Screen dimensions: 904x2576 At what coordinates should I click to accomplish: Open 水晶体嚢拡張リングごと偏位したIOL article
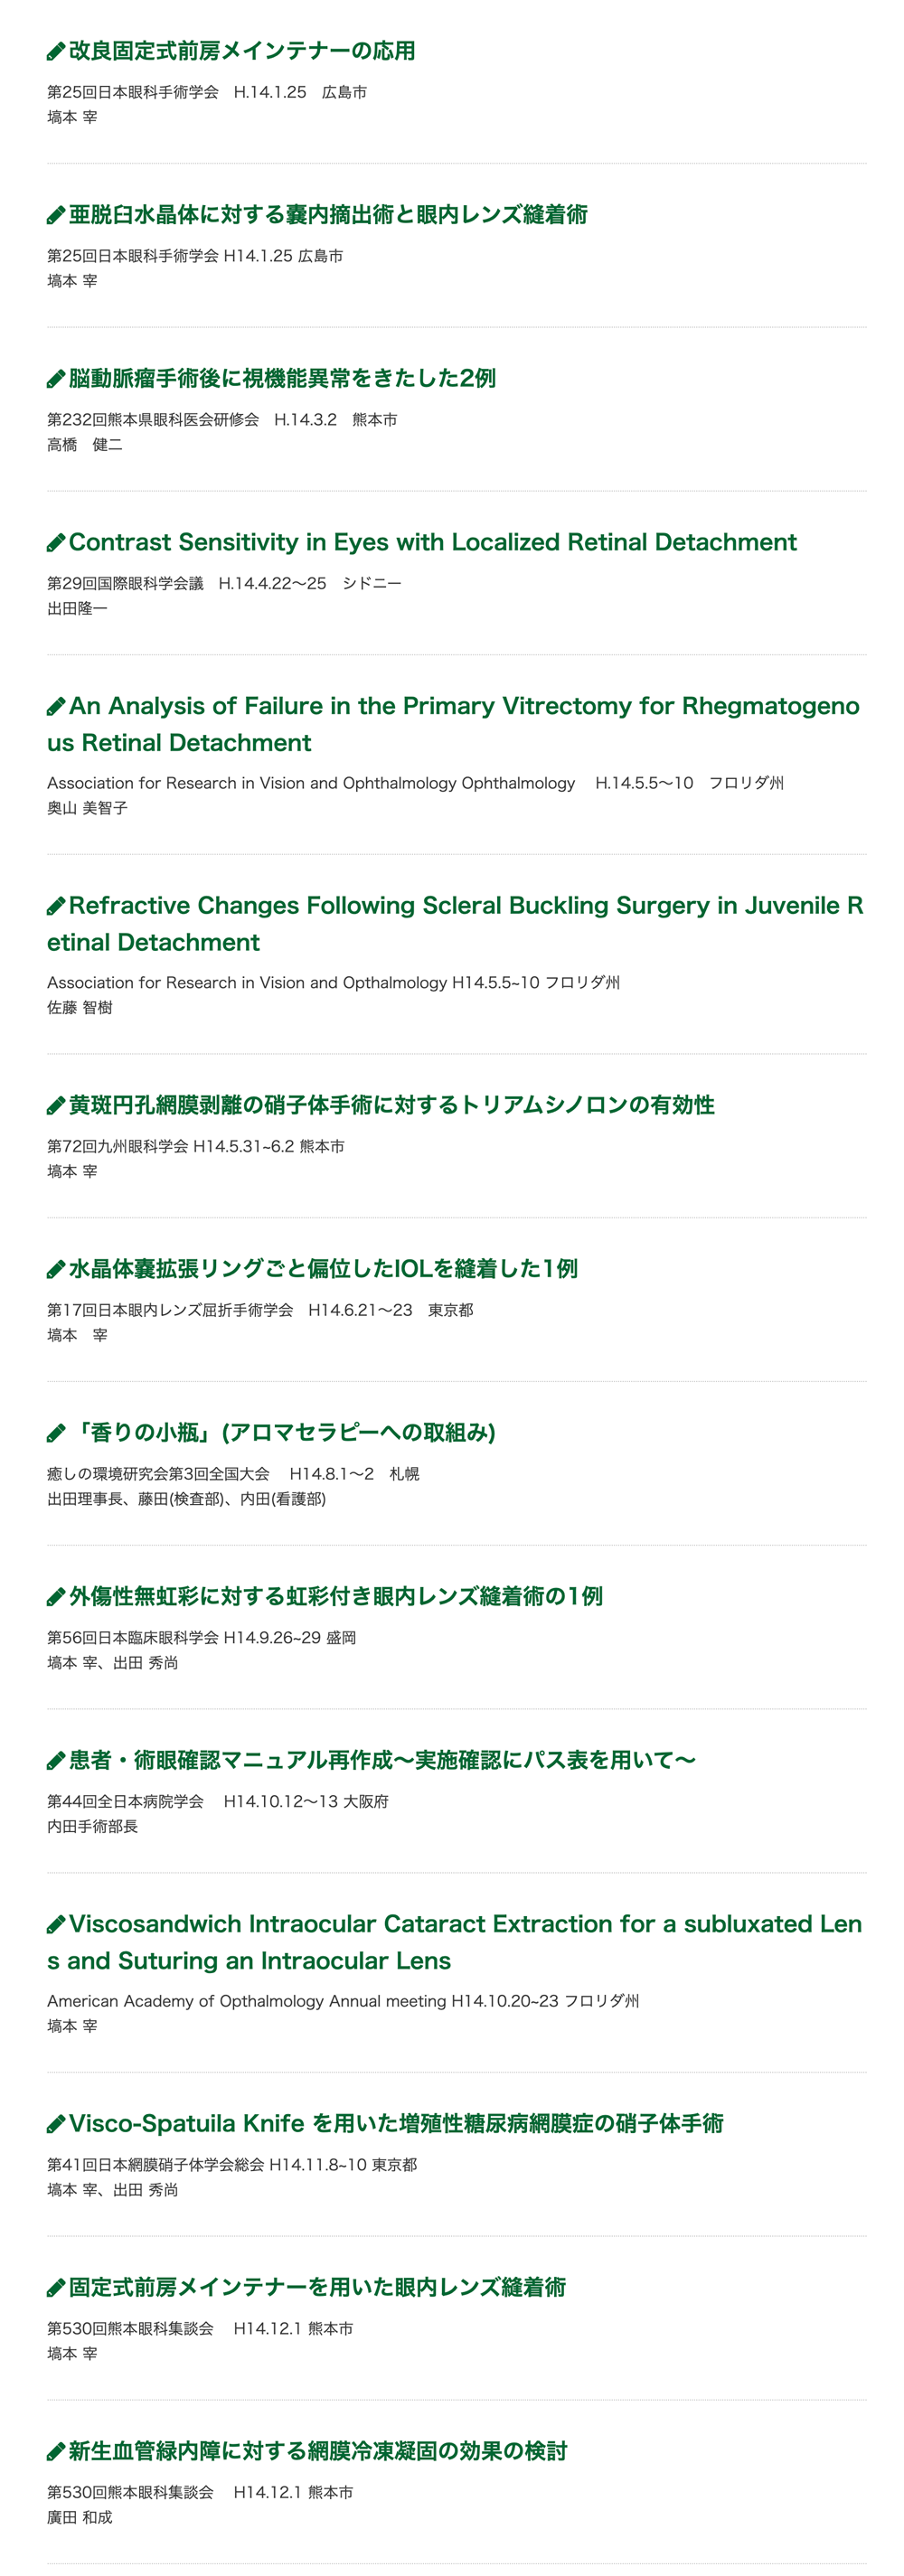pos(323,1269)
